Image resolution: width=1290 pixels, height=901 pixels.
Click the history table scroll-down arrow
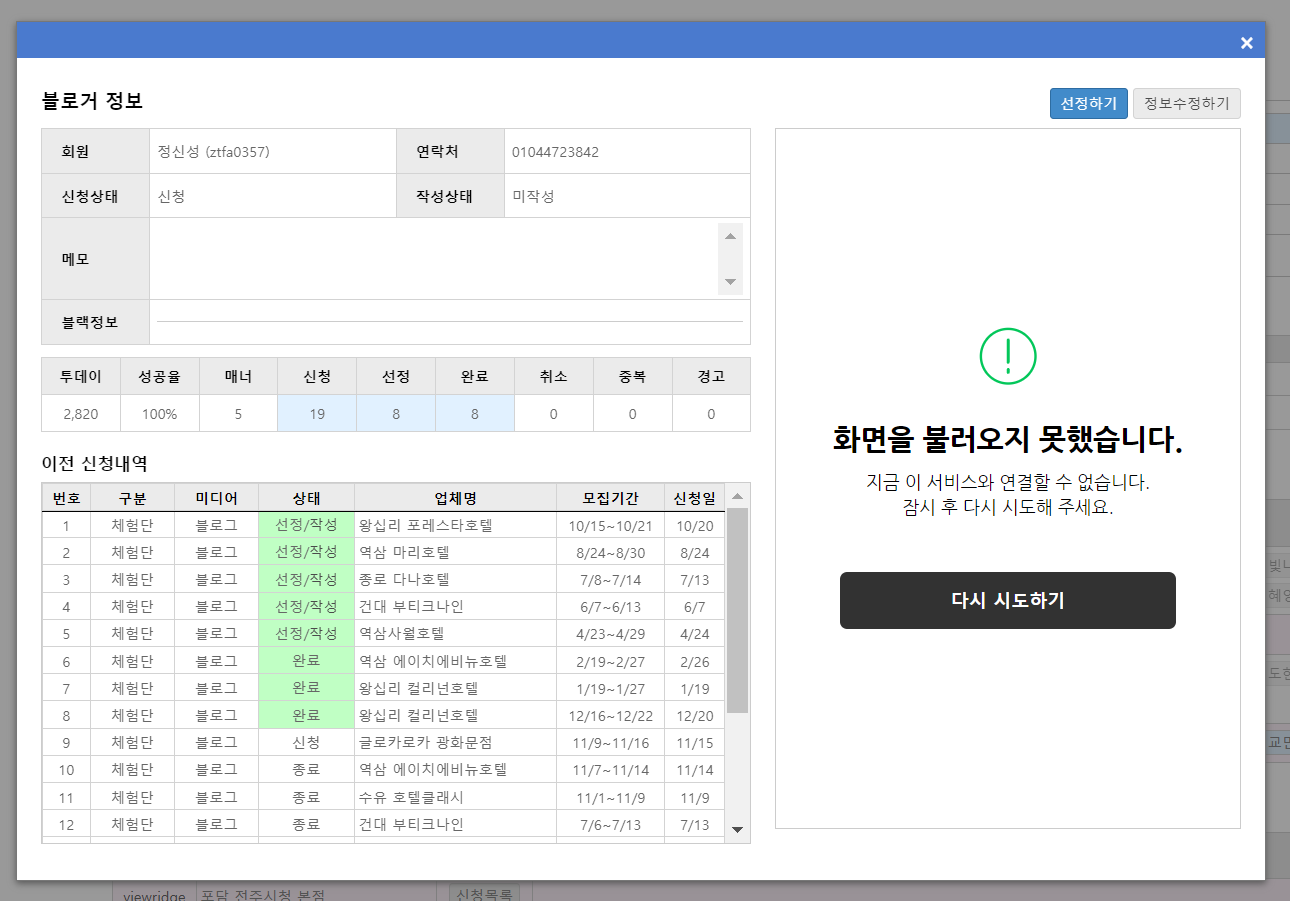[737, 829]
